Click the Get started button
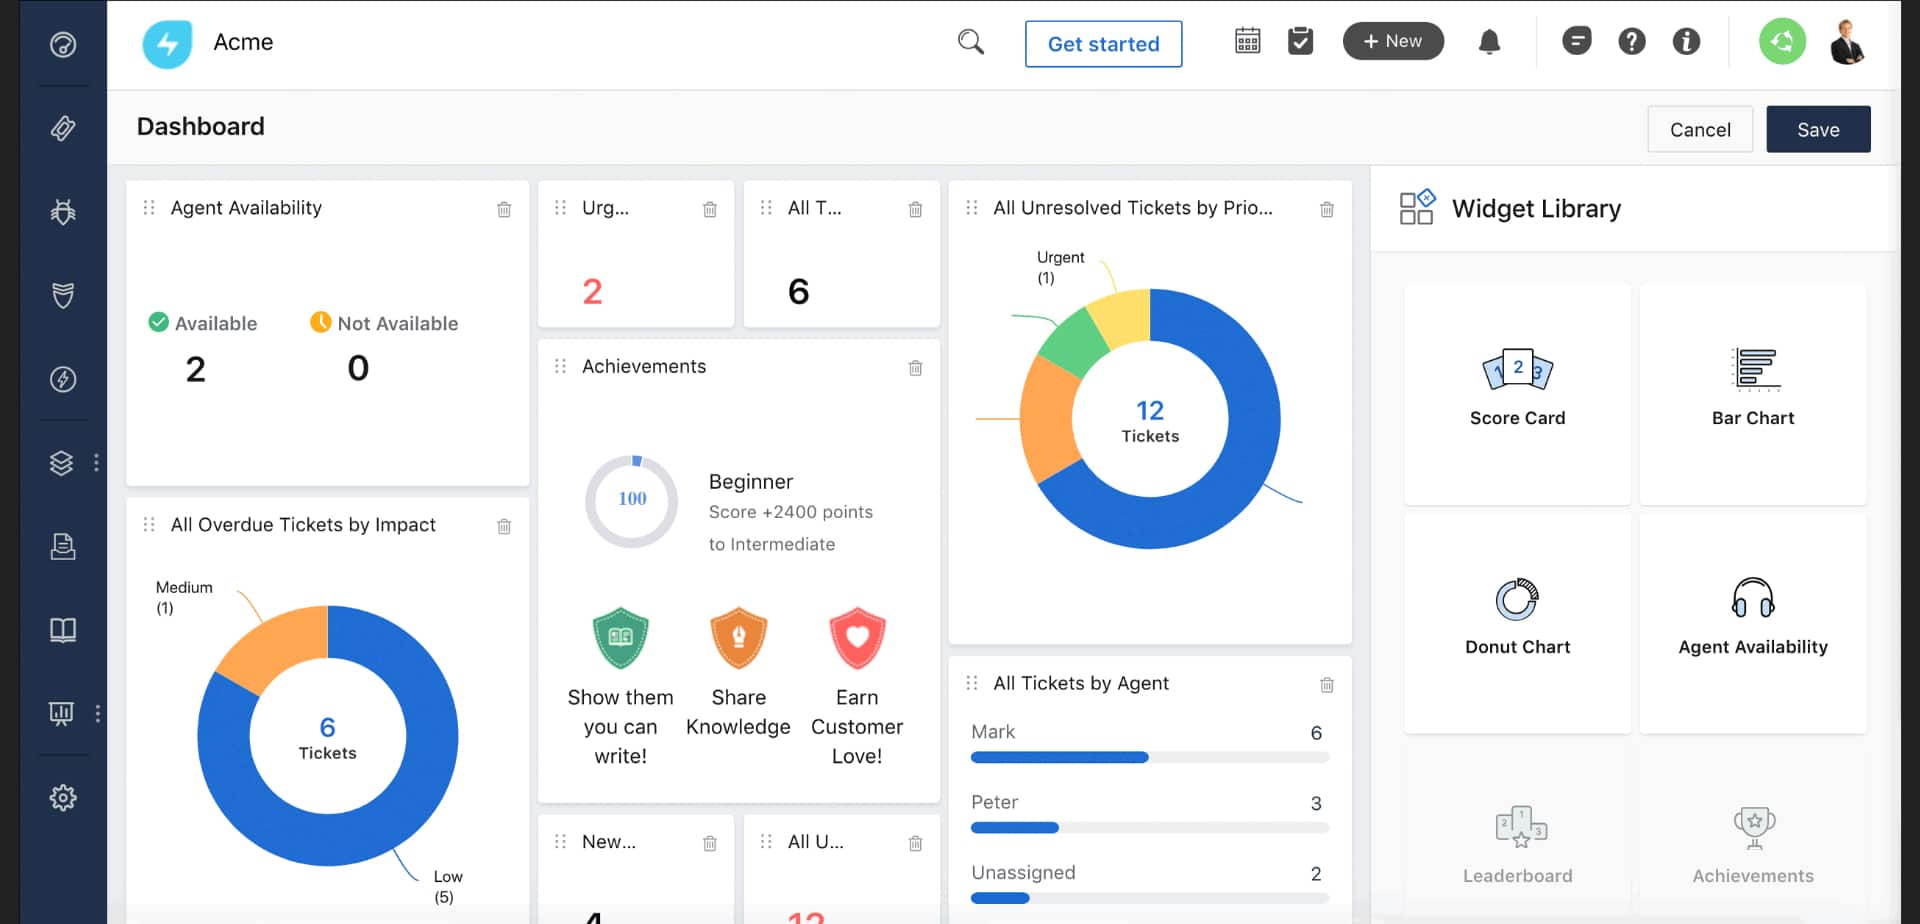 tap(1103, 44)
